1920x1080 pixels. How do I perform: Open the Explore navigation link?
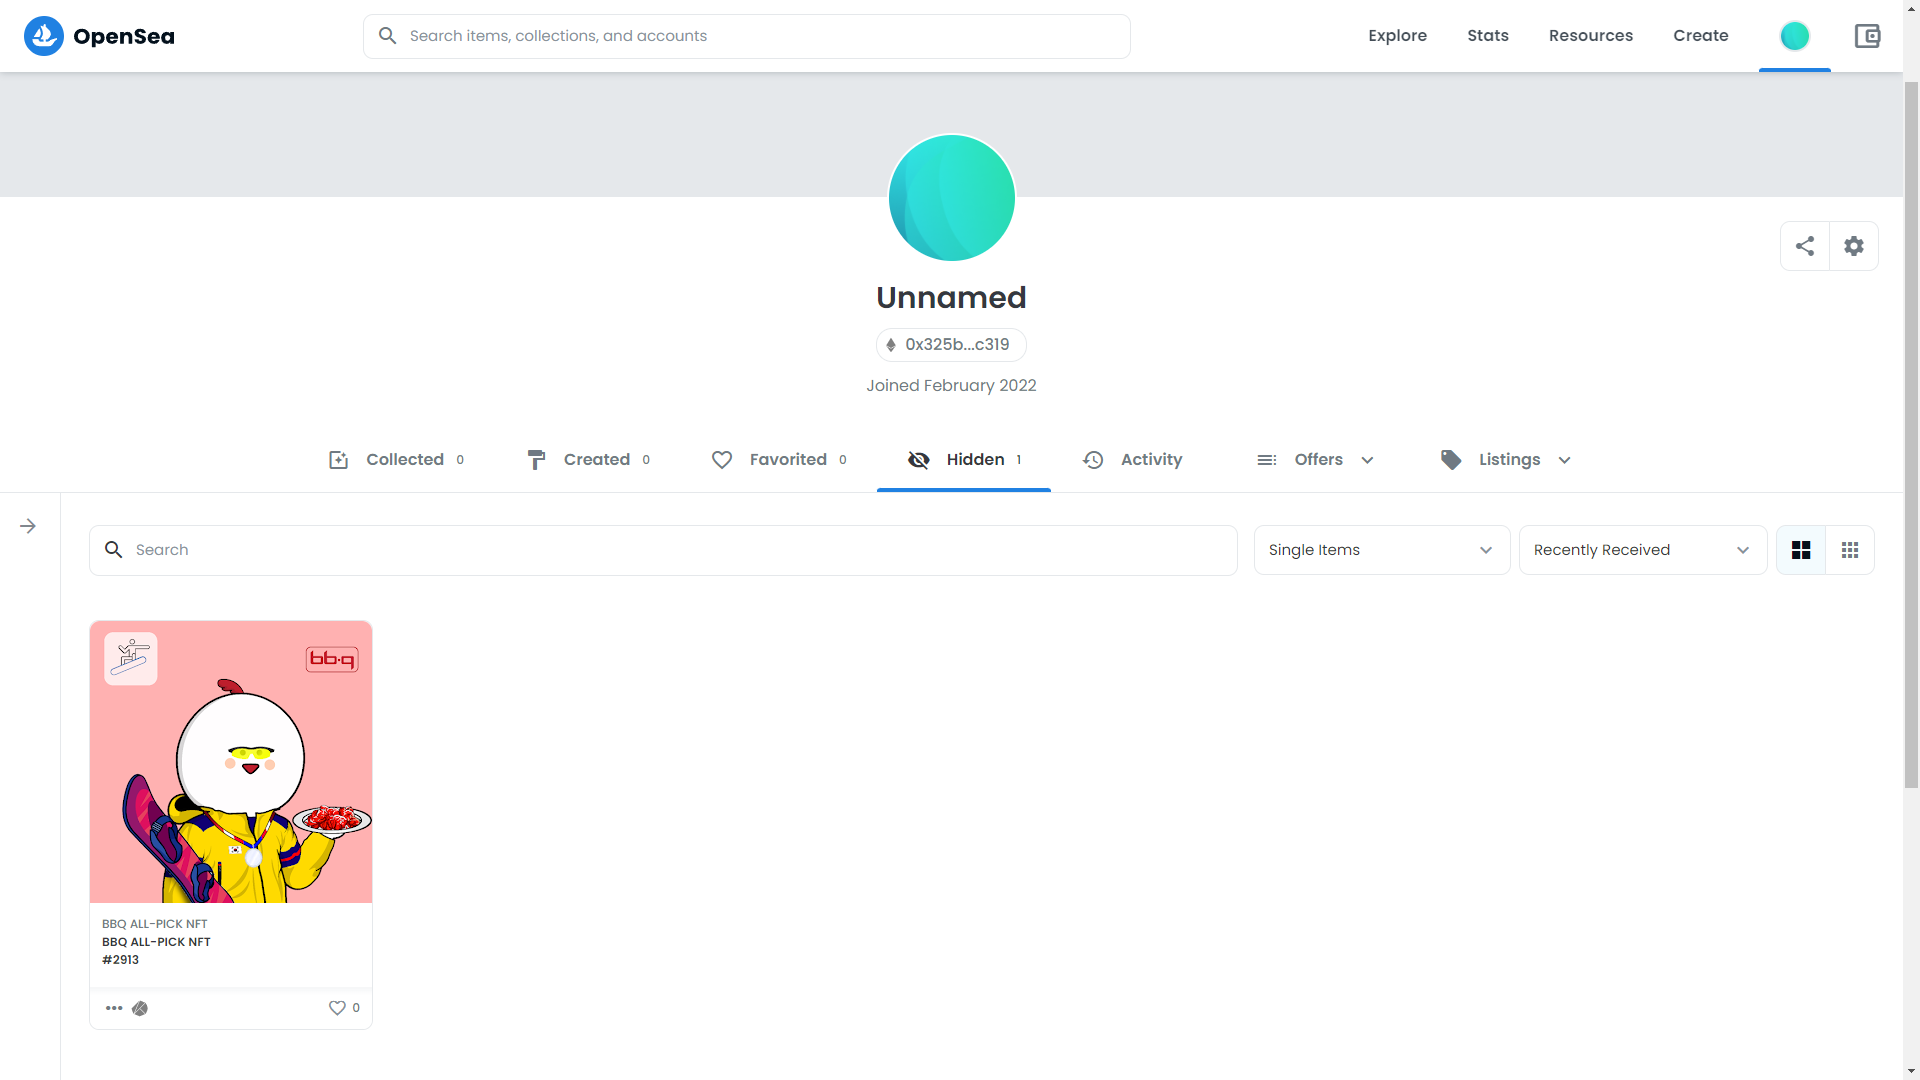click(x=1397, y=36)
